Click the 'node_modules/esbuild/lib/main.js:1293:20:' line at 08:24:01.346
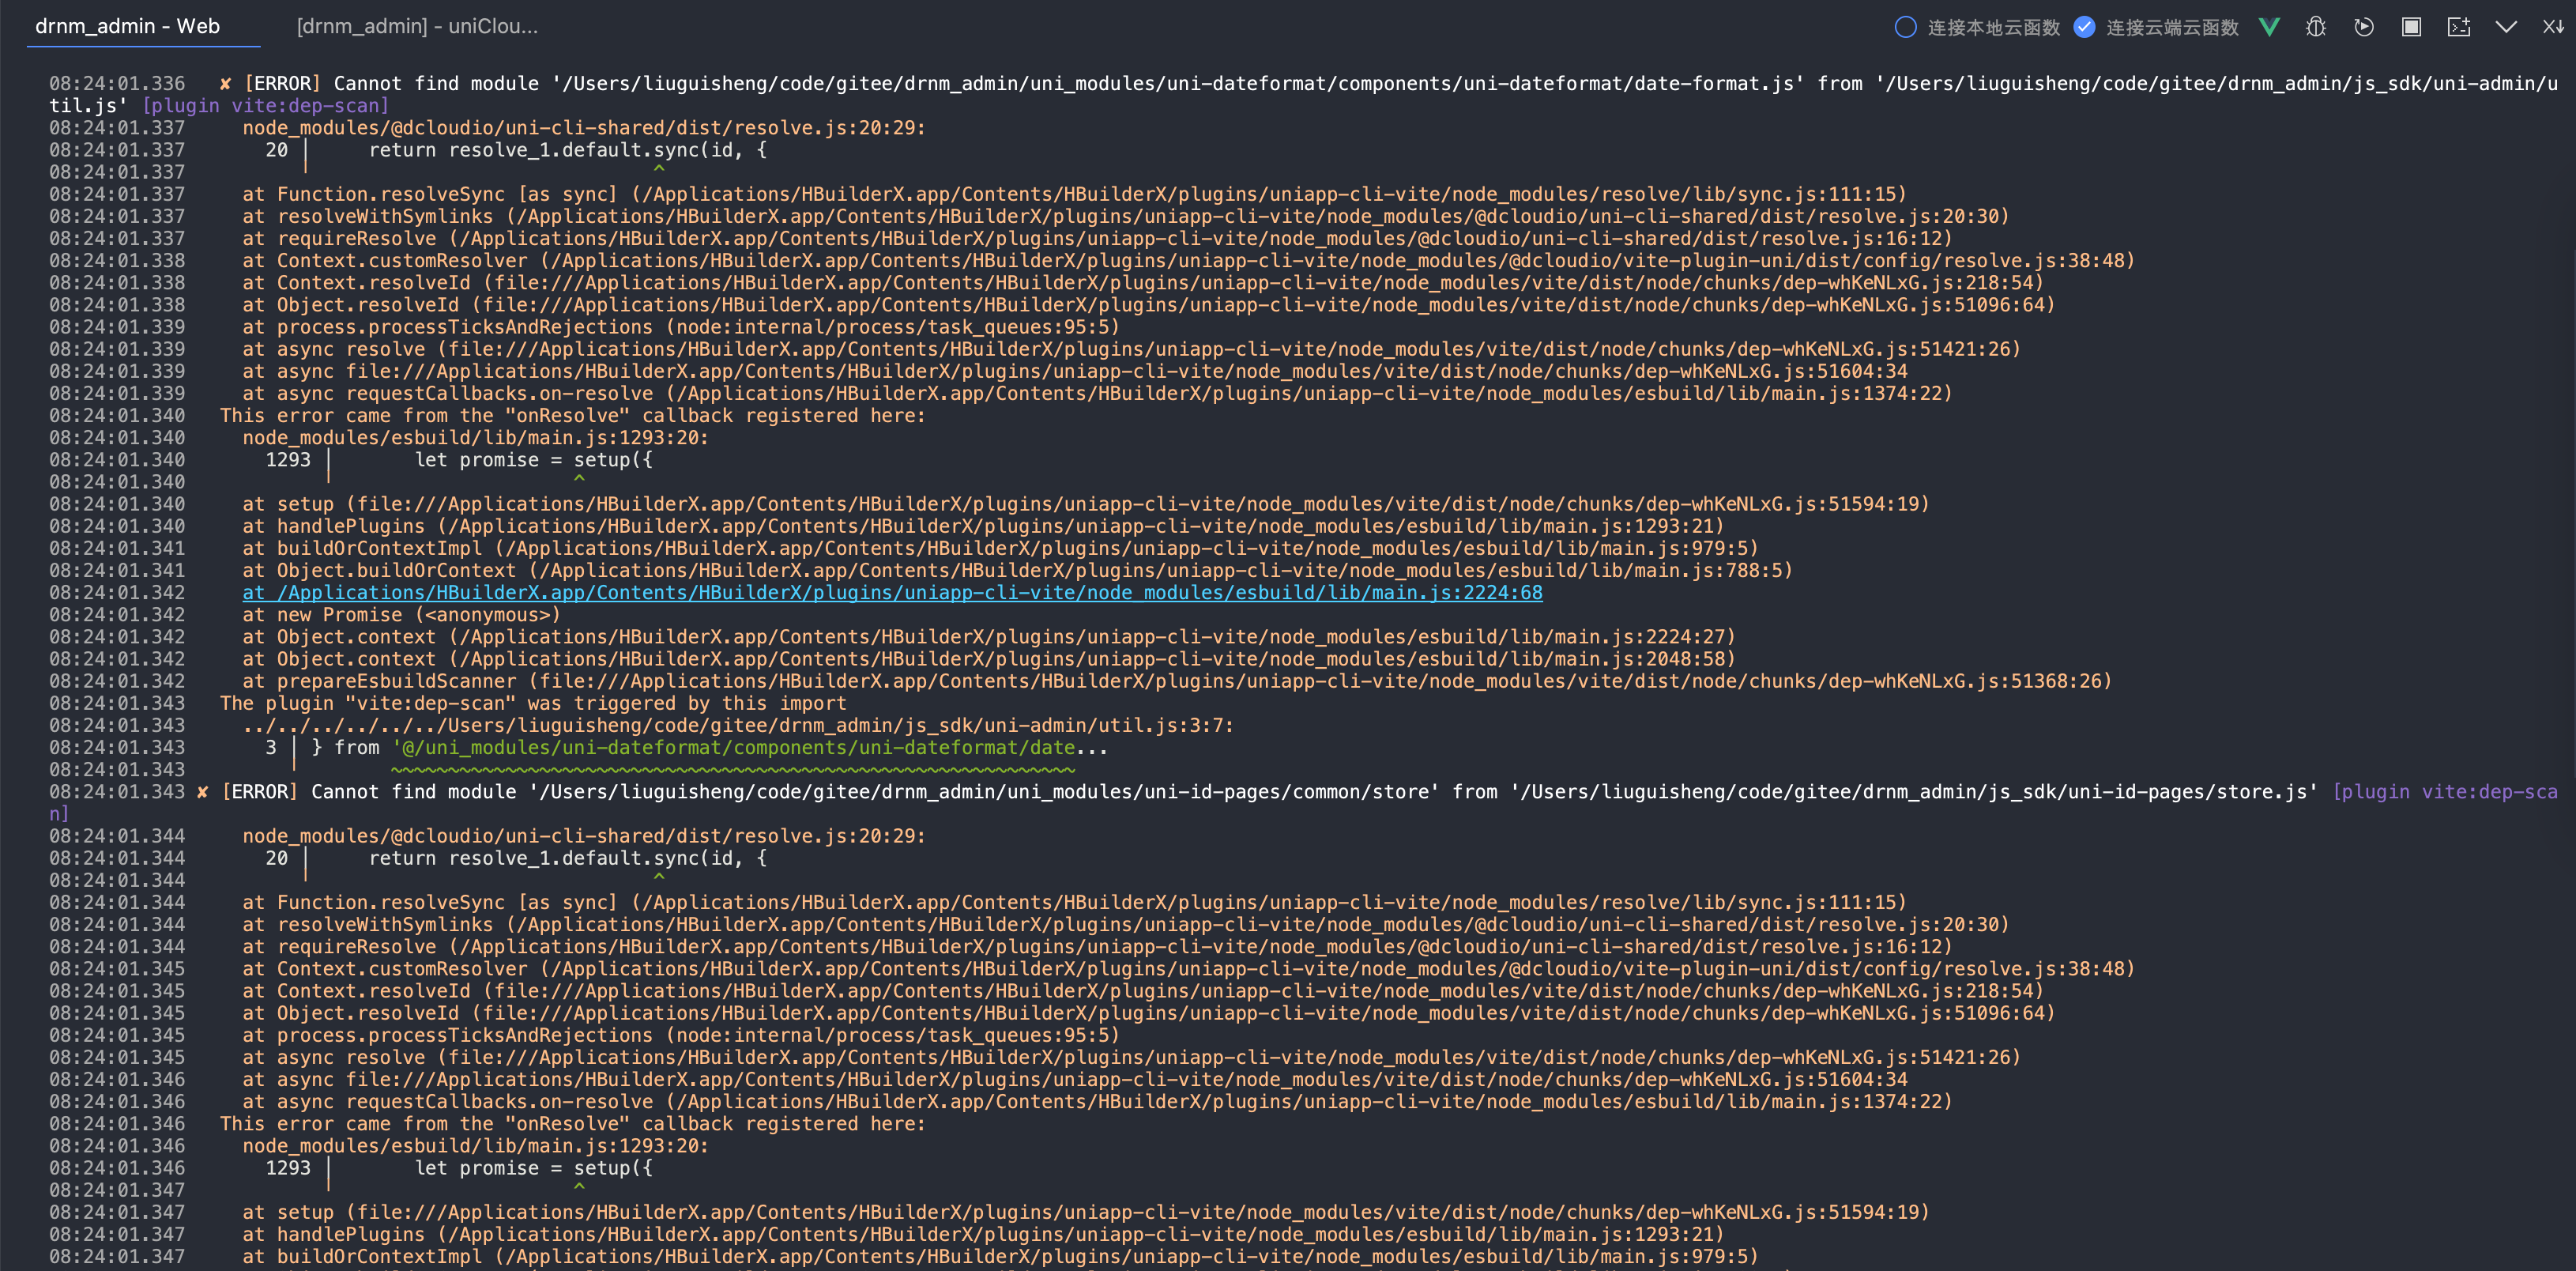 point(475,1147)
